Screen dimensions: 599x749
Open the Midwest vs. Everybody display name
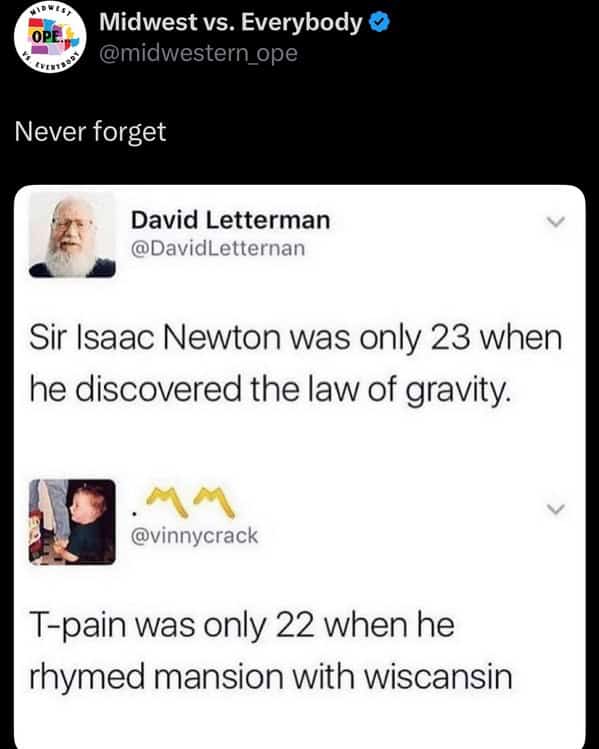[x=231, y=22]
